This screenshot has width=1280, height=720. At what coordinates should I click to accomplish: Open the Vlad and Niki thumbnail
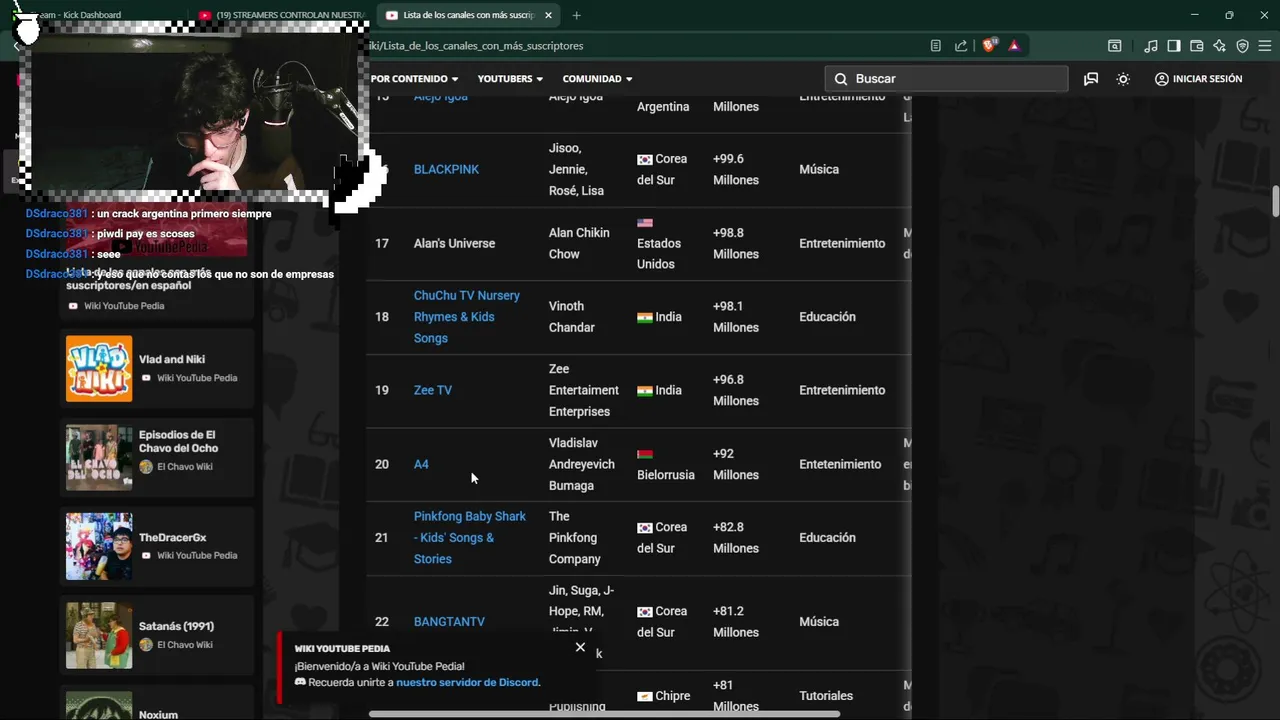[x=99, y=369]
